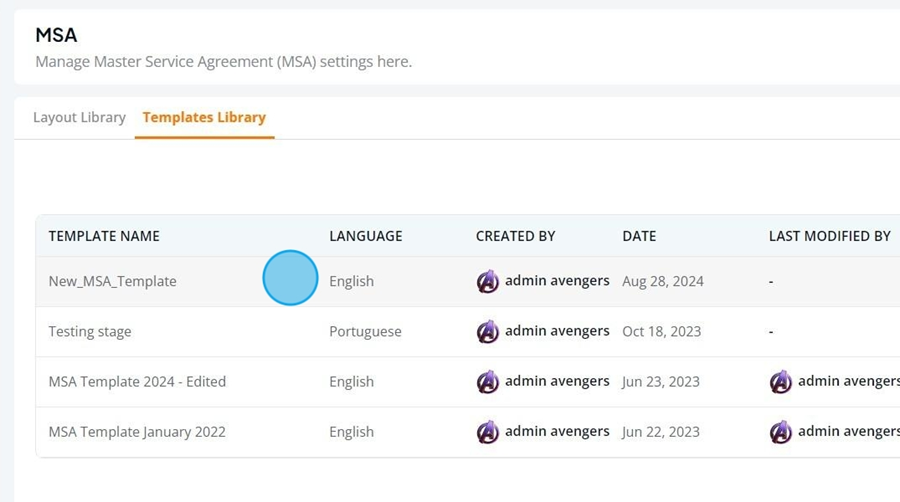Click Created By avatar for MSA Template January 2022
Viewport: 900px width, 502px height.
[x=488, y=432]
